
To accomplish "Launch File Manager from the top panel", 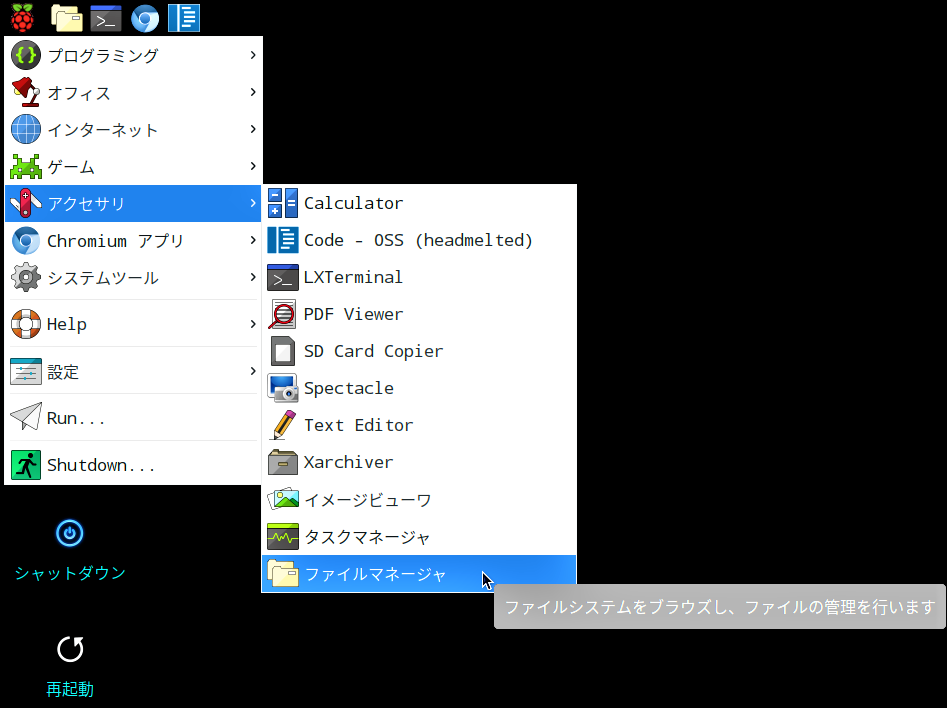I will tap(66, 18).
